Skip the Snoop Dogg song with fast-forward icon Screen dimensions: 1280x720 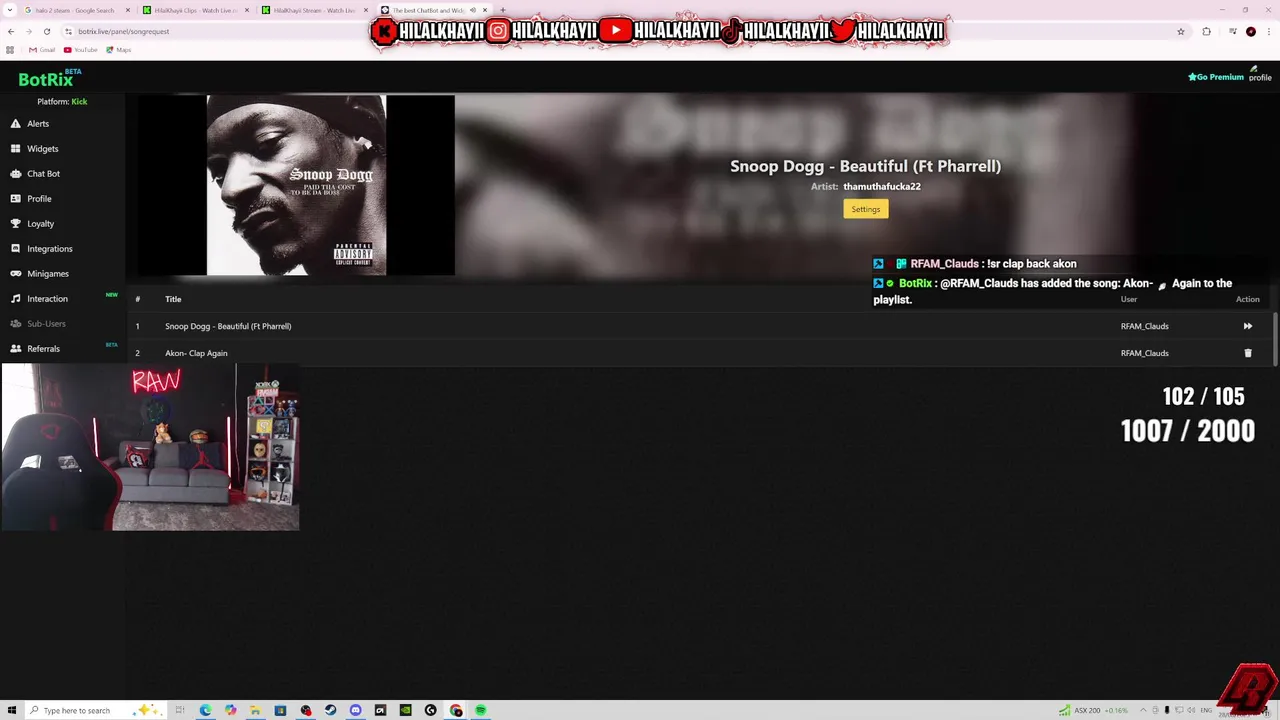[x=1248, y=326]
